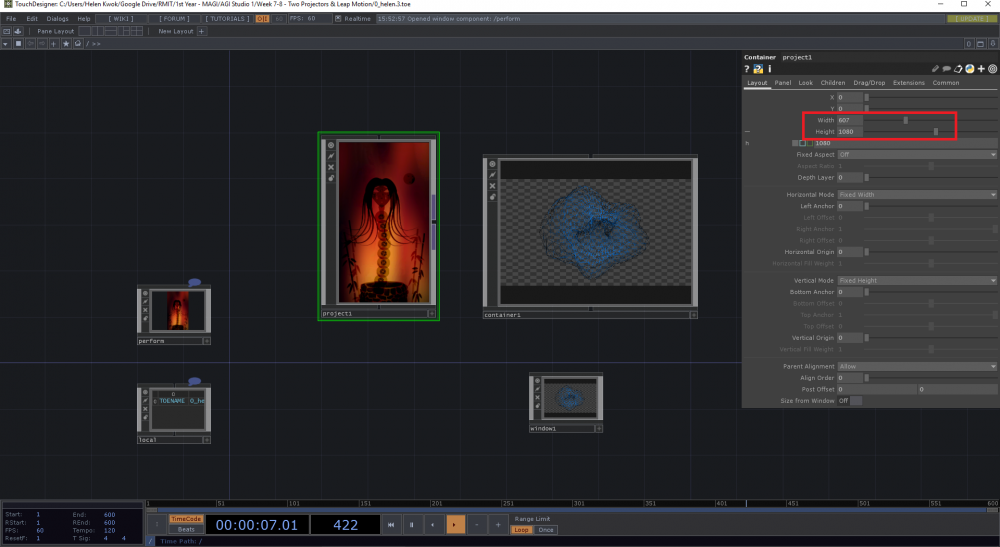Click the palette icon beside the envelope icon
1000x547 pixels.
pos(18,31)
